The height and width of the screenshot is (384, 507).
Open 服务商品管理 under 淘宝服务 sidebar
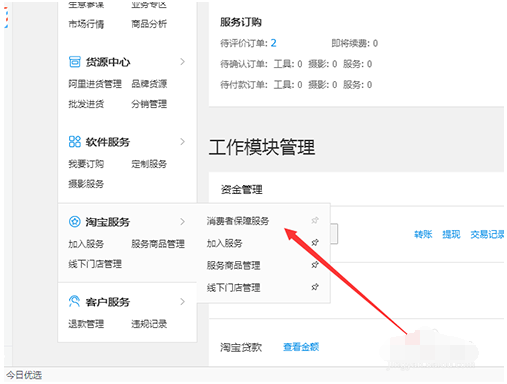click(158, 244)
